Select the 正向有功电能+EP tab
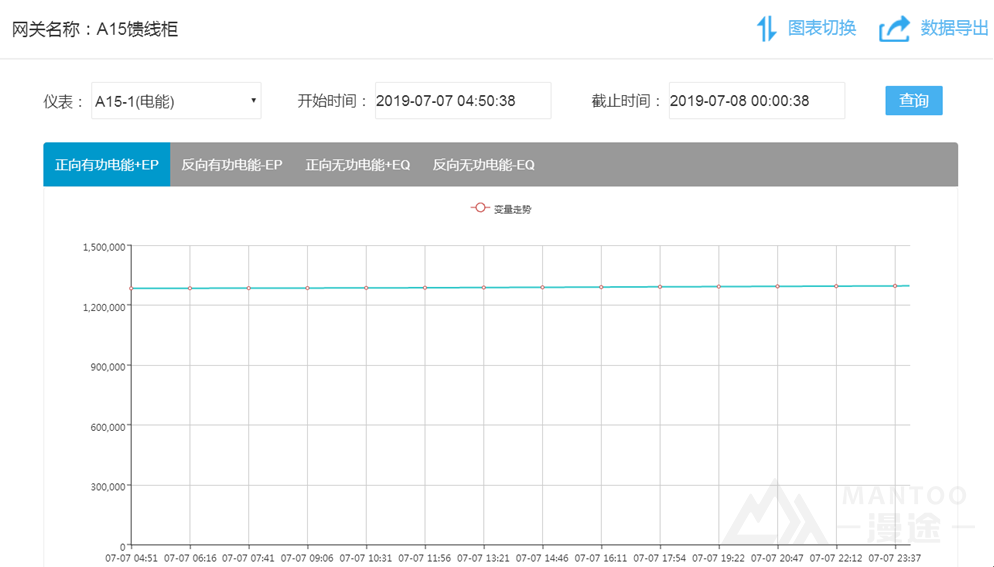The image size is (994, 567). [107, 165]
